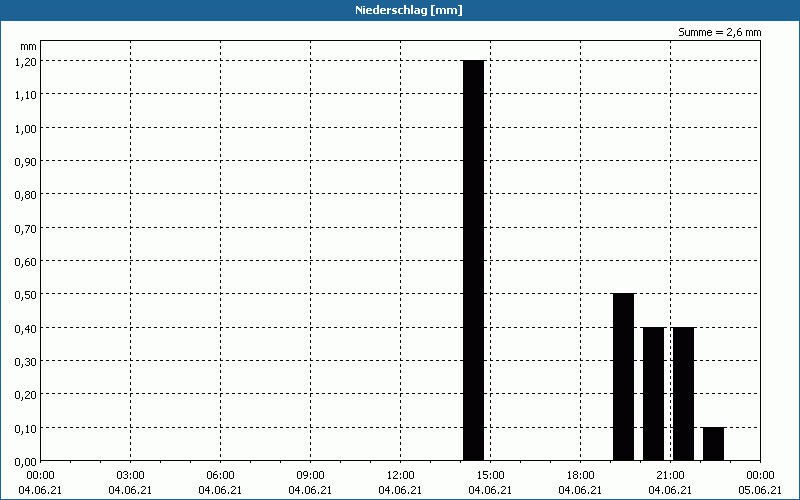Click the 1,10 y-axis label

pyautogui.click(x=26, y=94)
